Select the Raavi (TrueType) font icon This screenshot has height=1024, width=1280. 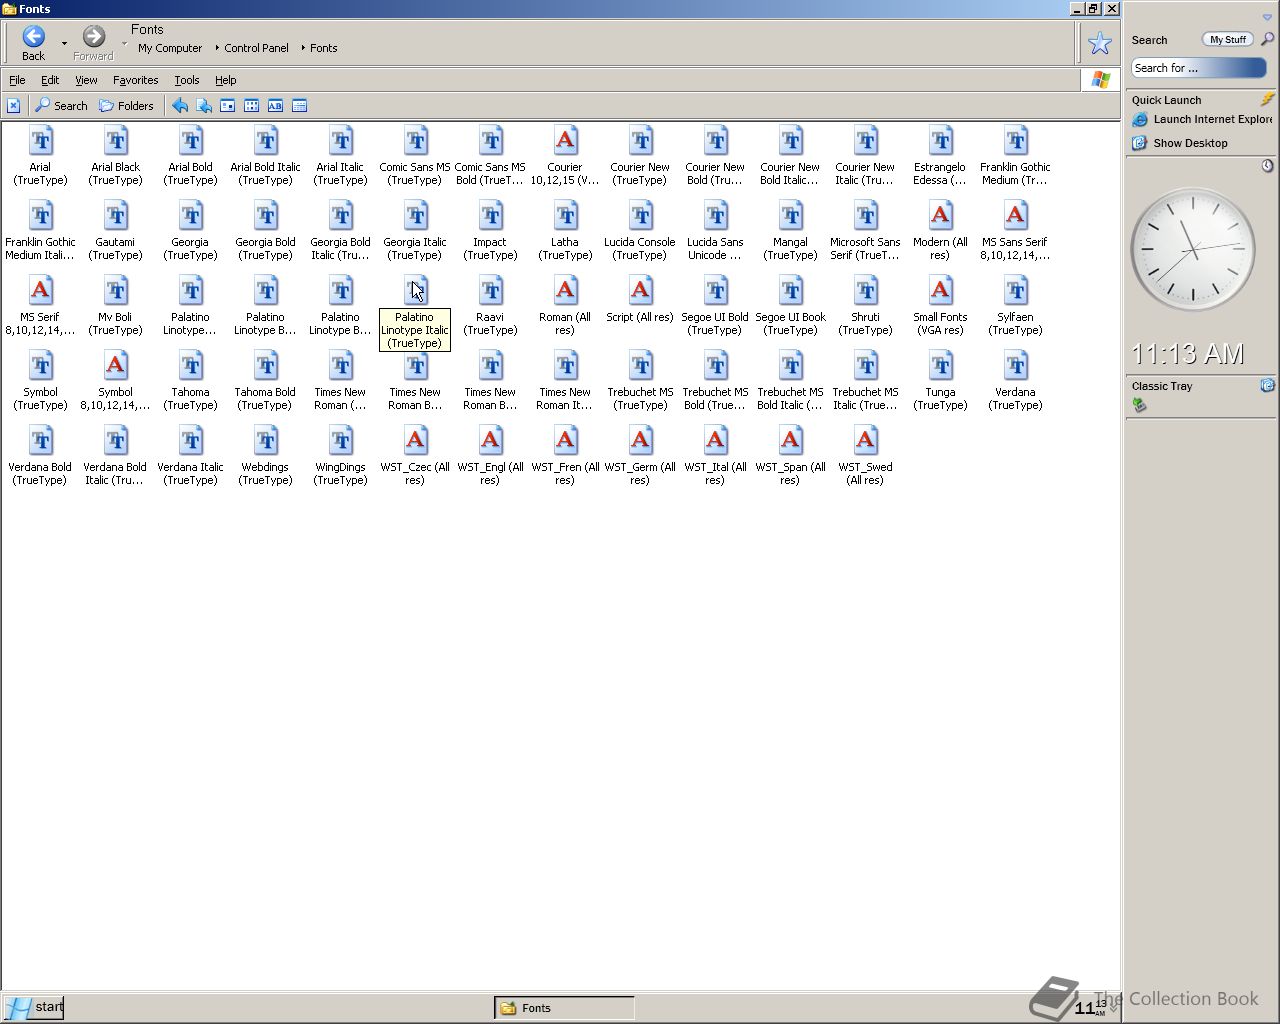pyautogui.click(x=490, y=292)
